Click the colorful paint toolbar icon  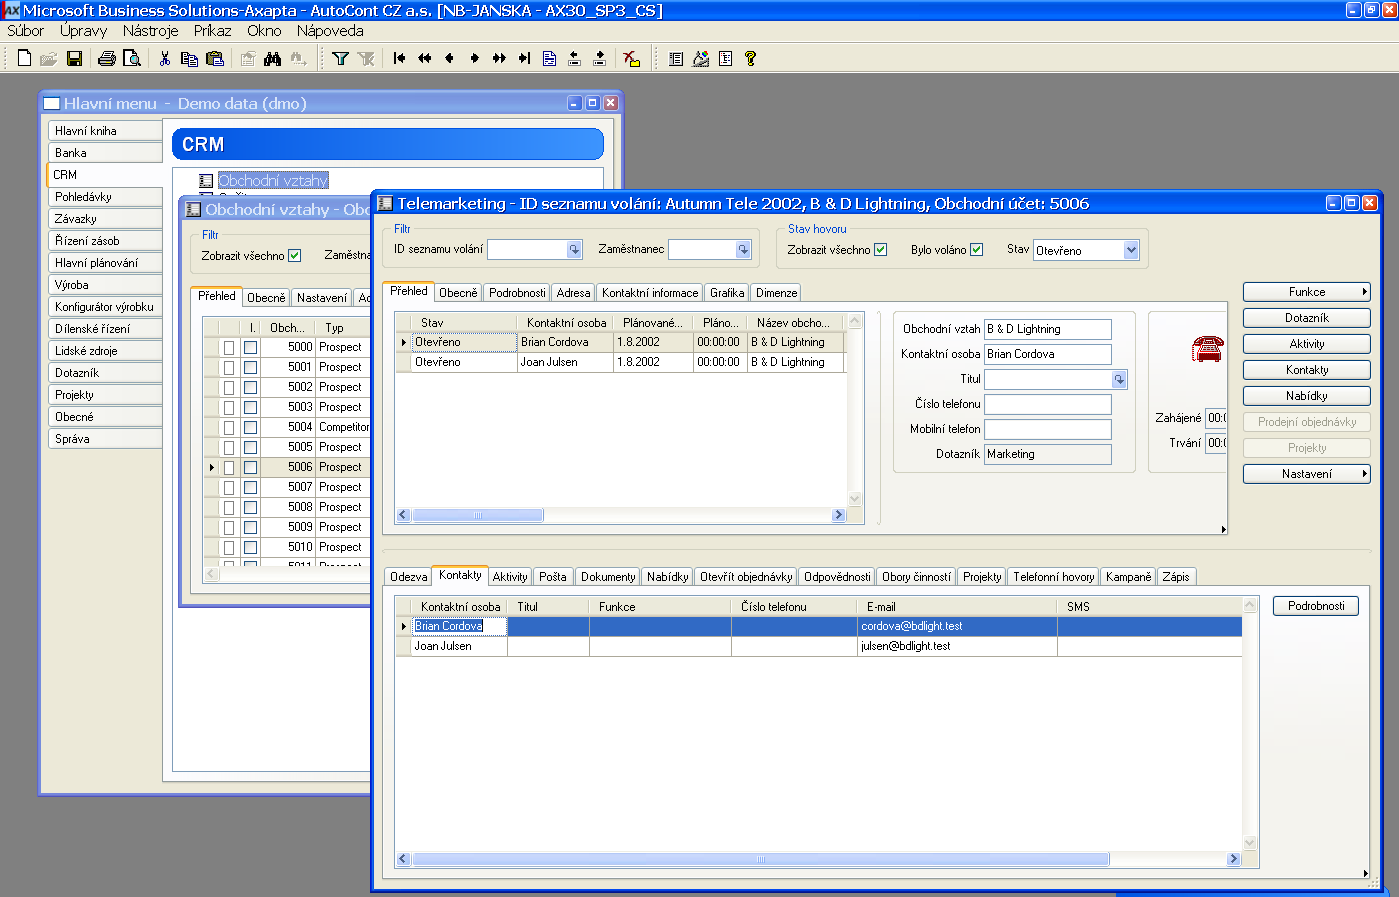(x=701, y=58)
